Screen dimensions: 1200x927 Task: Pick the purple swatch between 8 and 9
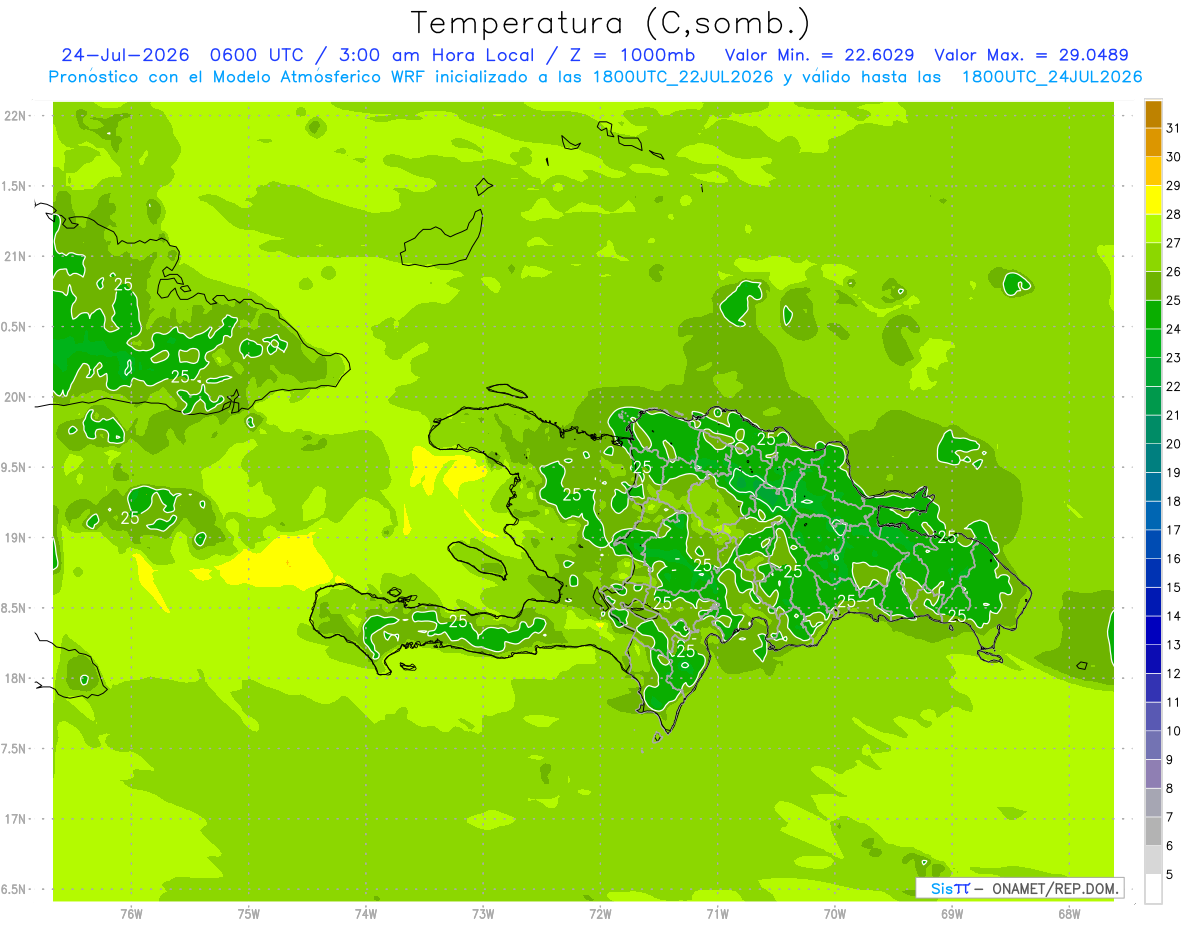point(1153,774)
